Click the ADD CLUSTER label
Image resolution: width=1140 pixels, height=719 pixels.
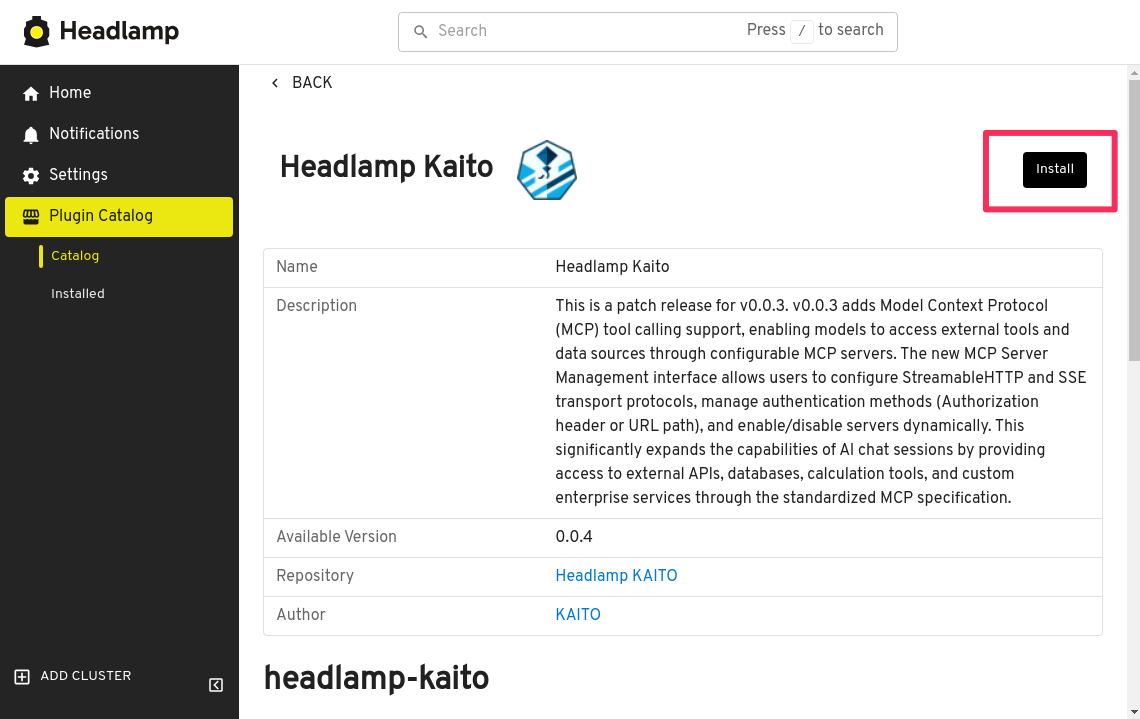pos(86,676)
